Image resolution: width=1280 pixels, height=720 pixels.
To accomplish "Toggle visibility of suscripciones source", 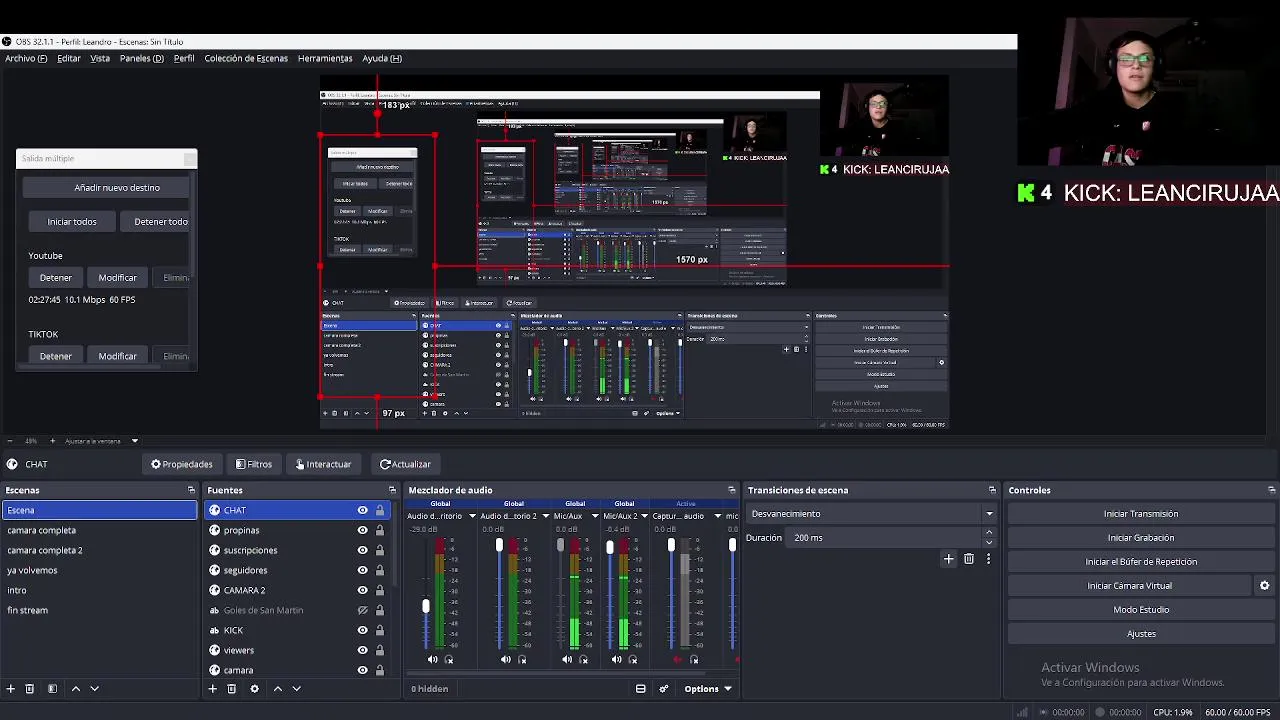I will 362,550.
